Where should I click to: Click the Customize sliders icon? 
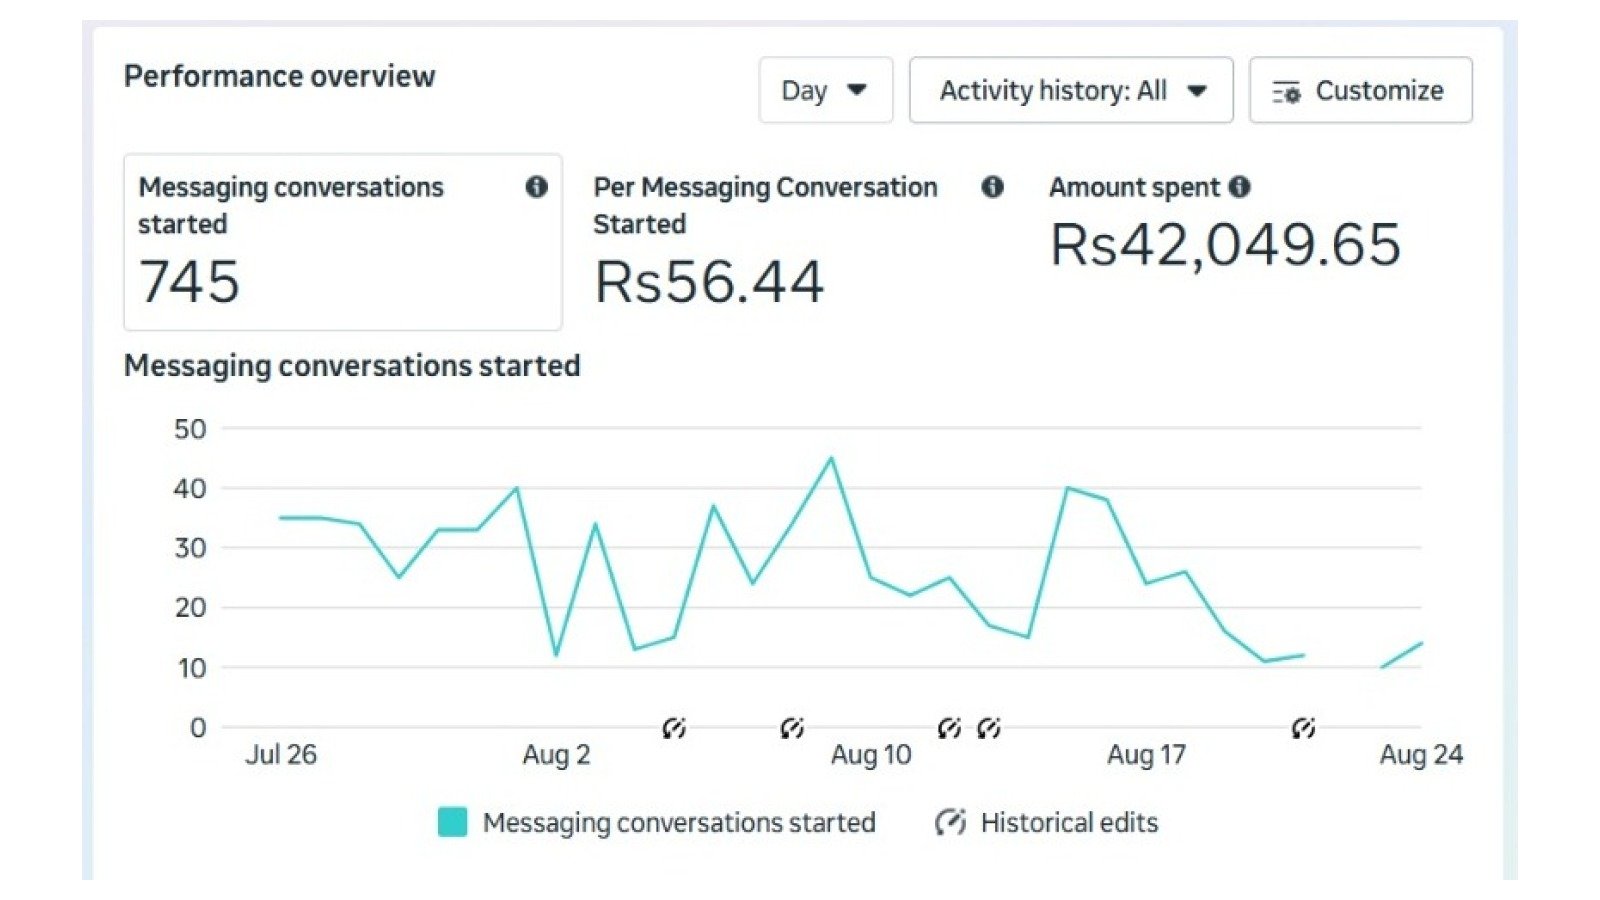1286,92
